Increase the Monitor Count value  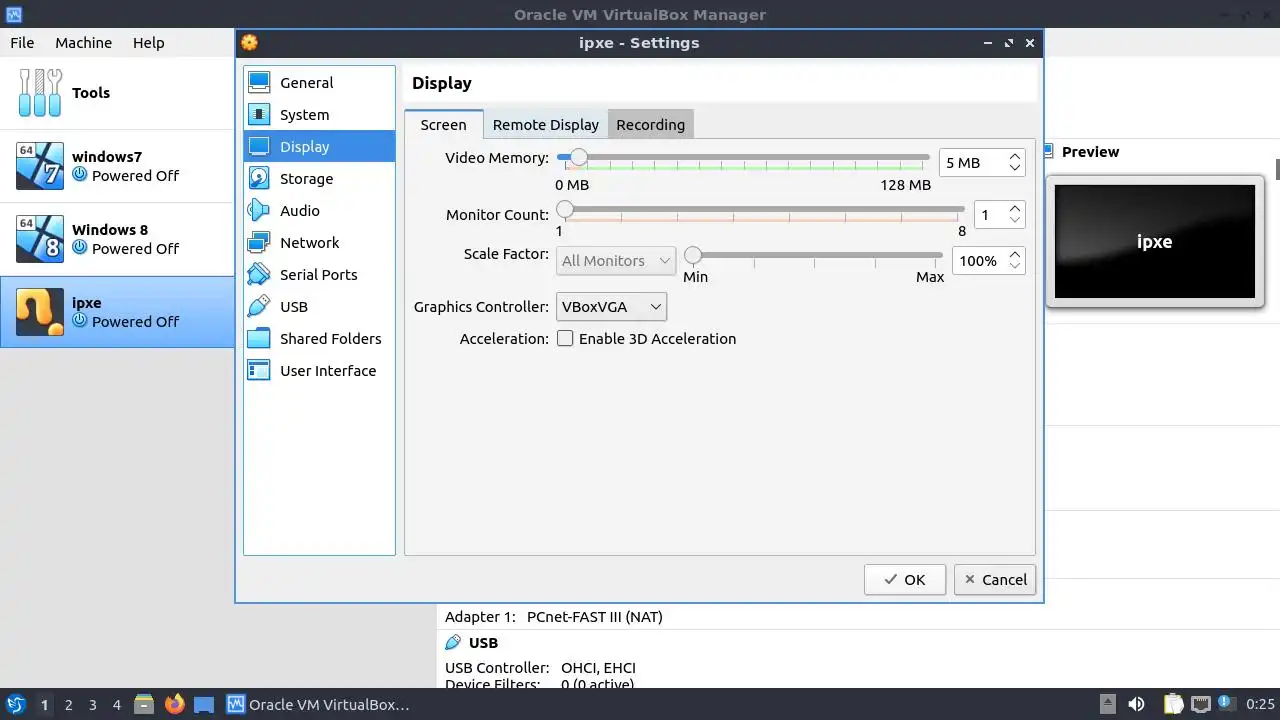click(x=1015, y=208)
